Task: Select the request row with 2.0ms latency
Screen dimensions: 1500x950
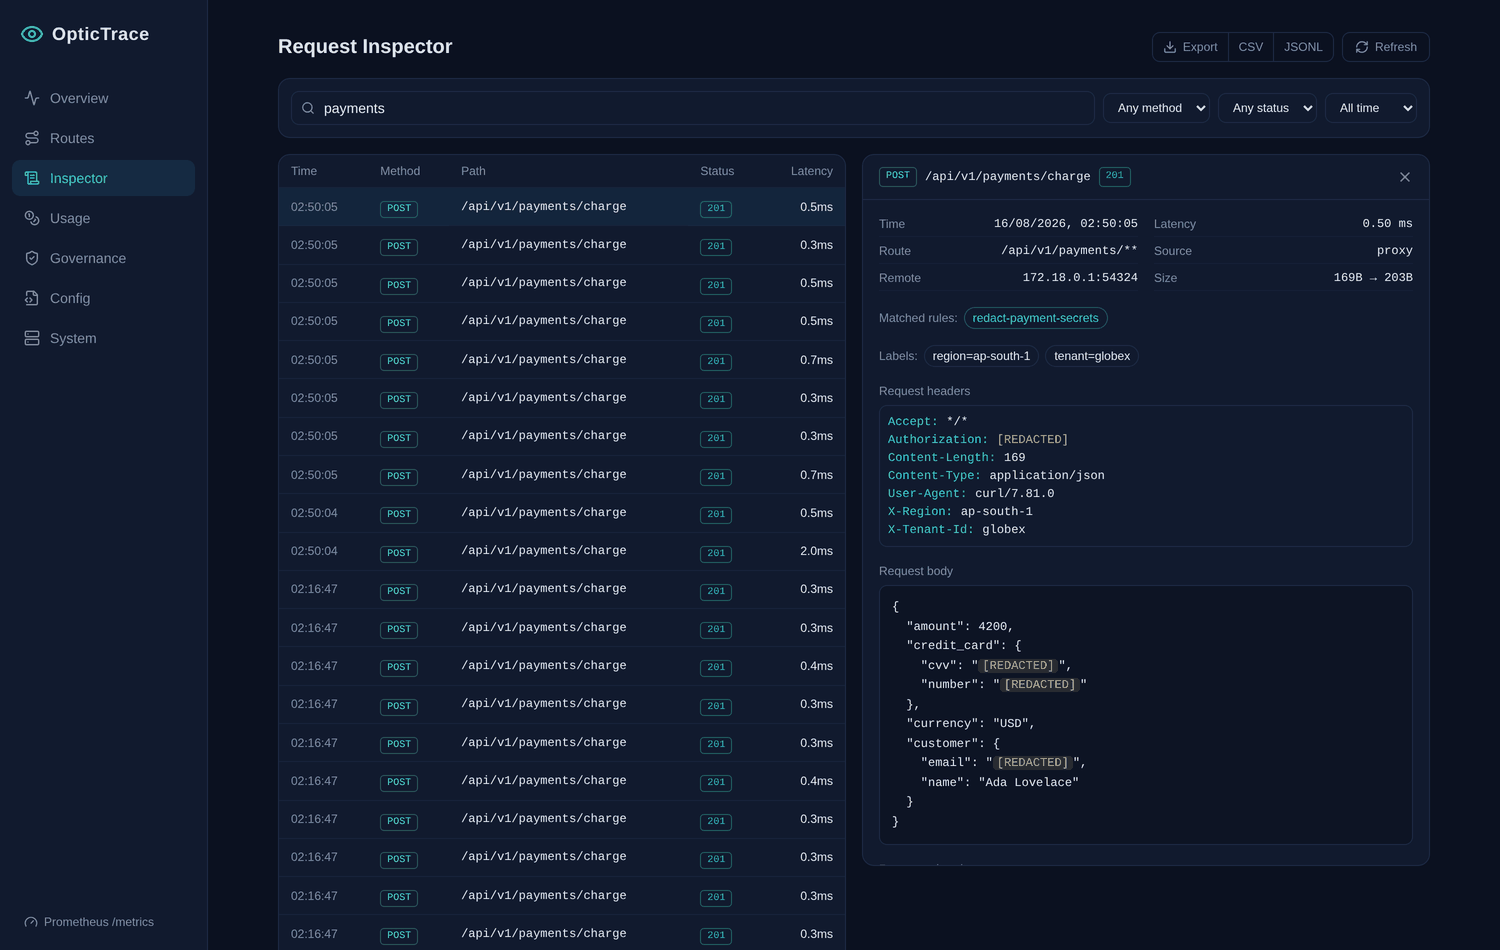Action: pos(562,551)
